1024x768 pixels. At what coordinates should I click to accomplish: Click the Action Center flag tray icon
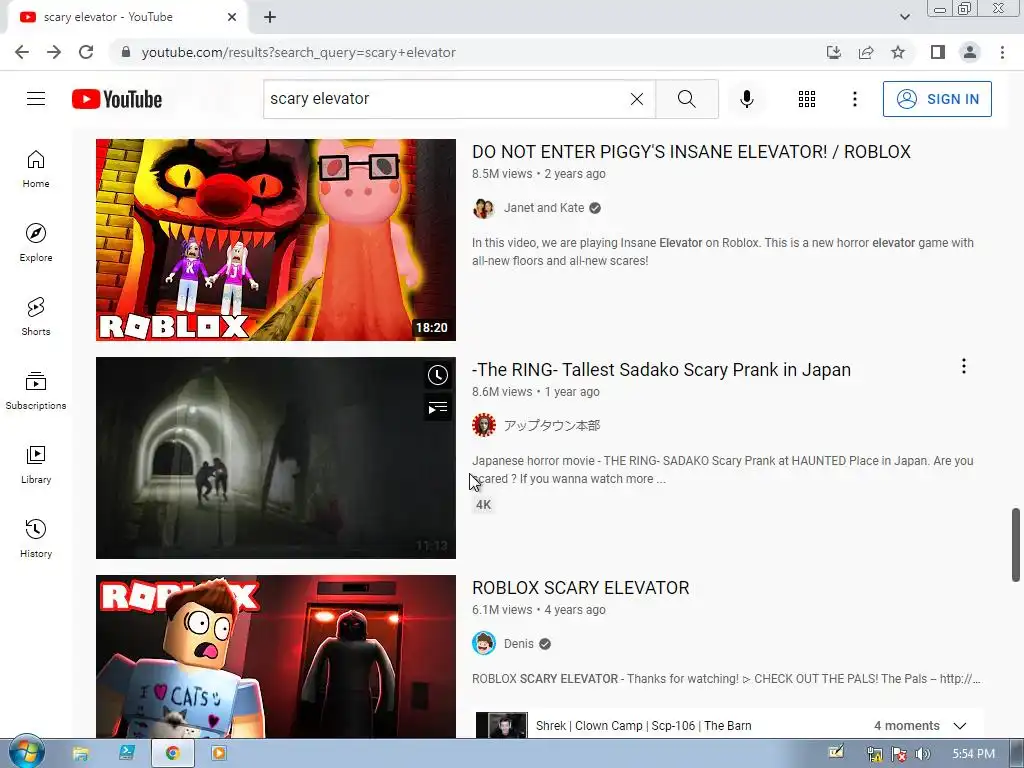pos(899,754)
